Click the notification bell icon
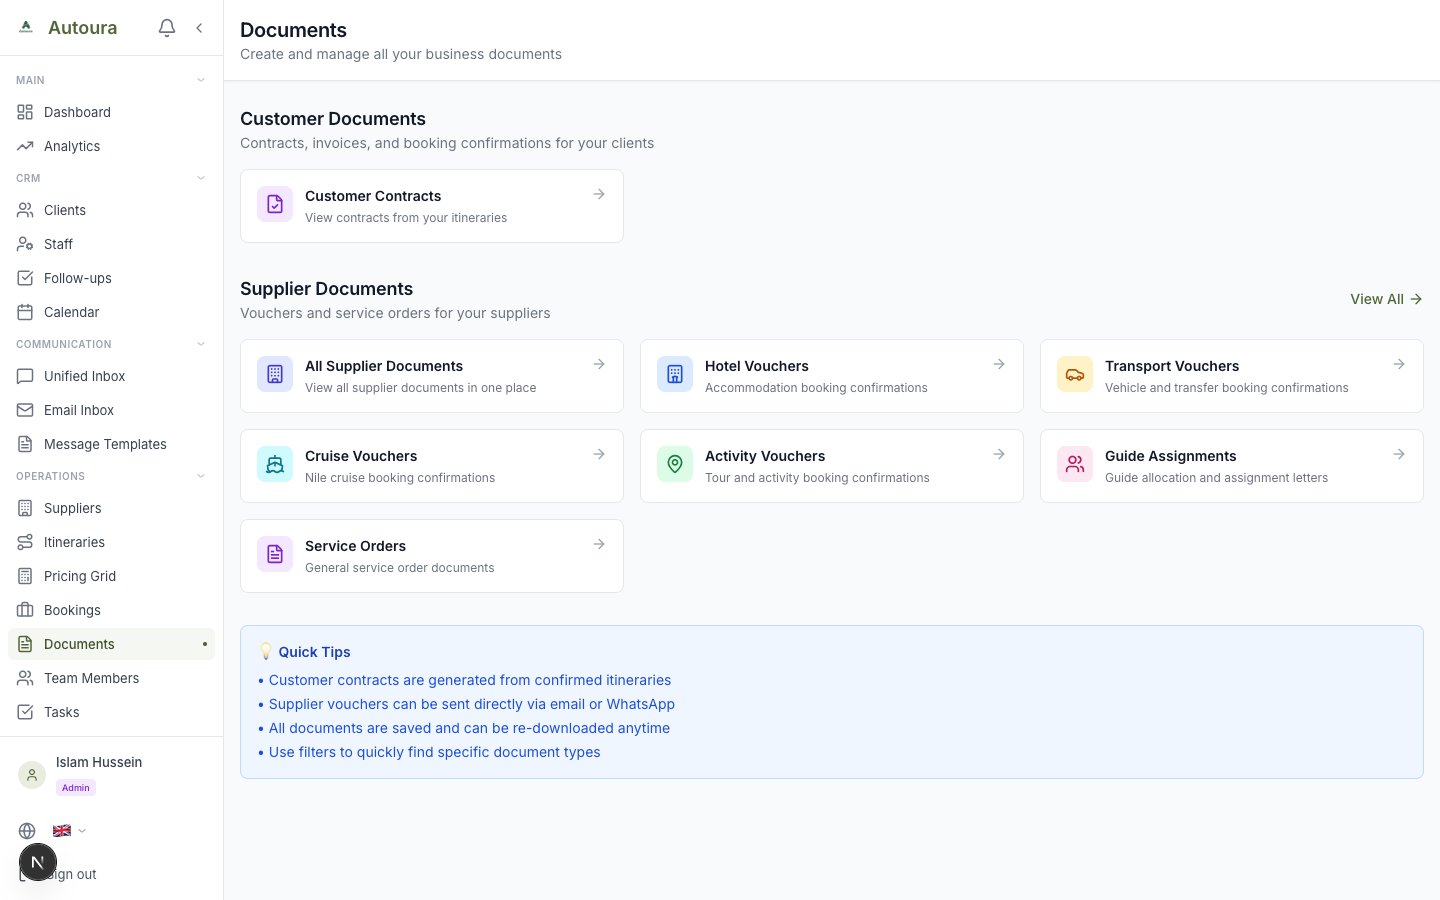This screenshot has width=1440, height=900. click(x=167, y=28)
